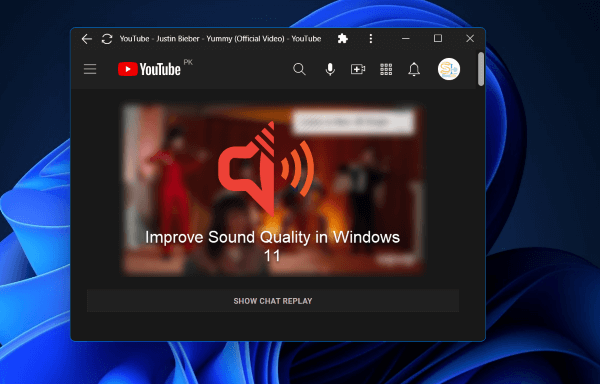This screenshot has height=384, width=600.
Task: Go to YouTube home via logo
Action: 149,69
